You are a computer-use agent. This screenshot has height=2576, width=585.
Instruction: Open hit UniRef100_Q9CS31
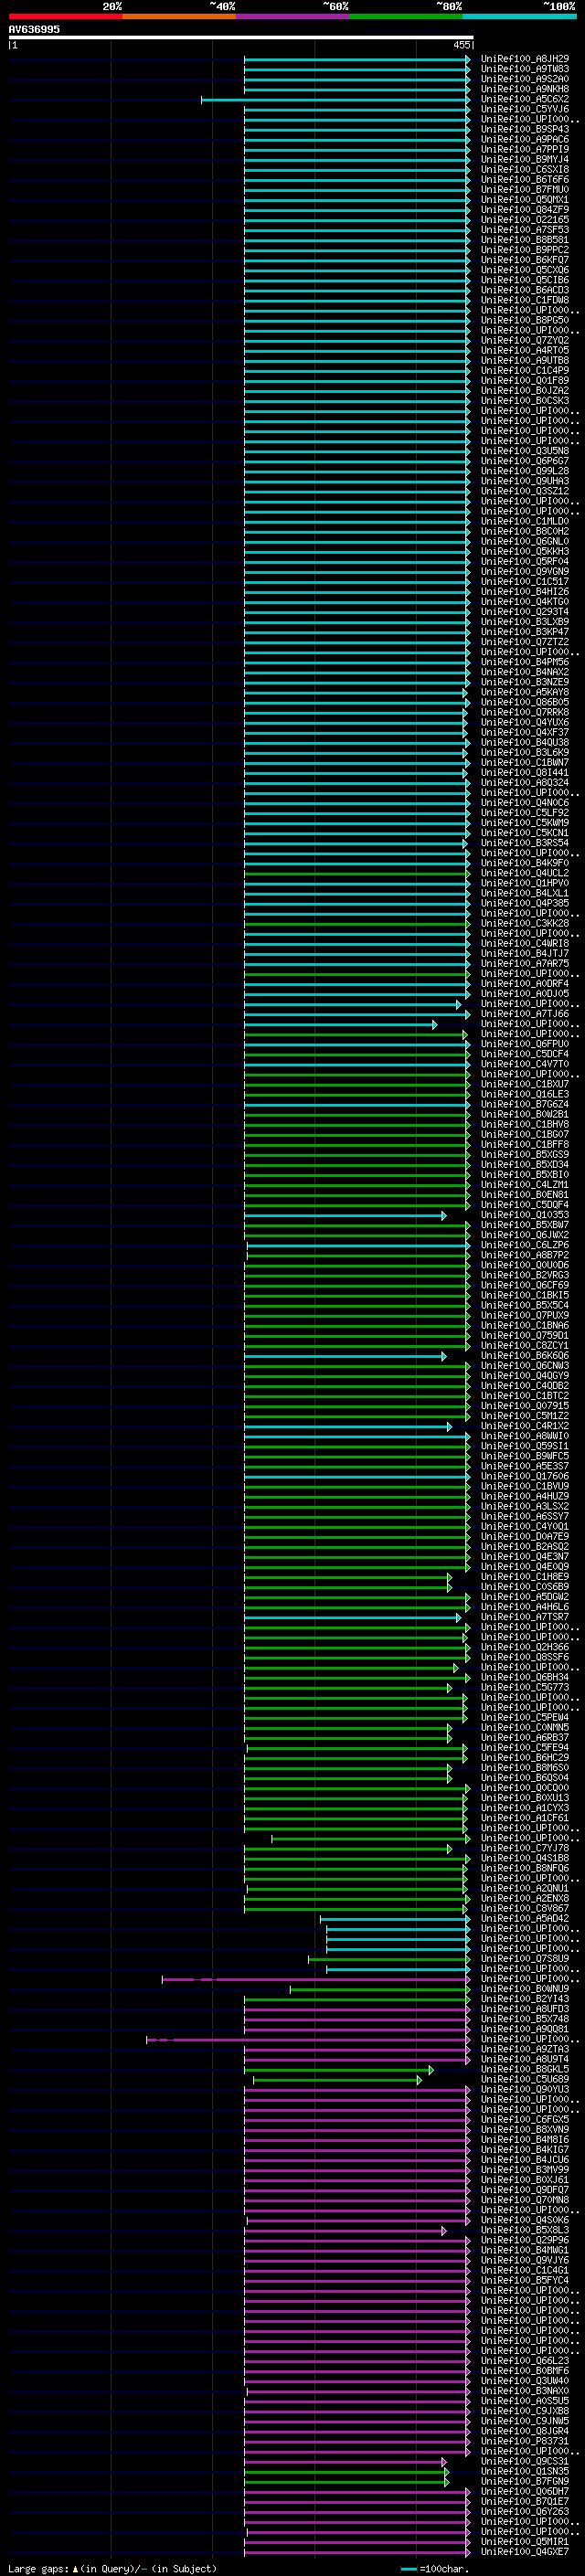(x=524, y=2461)
